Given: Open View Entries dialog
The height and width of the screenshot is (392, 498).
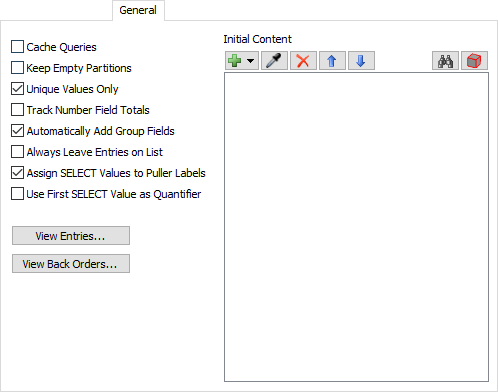Looking at the screenshot, I should click(x=71, y=236).
